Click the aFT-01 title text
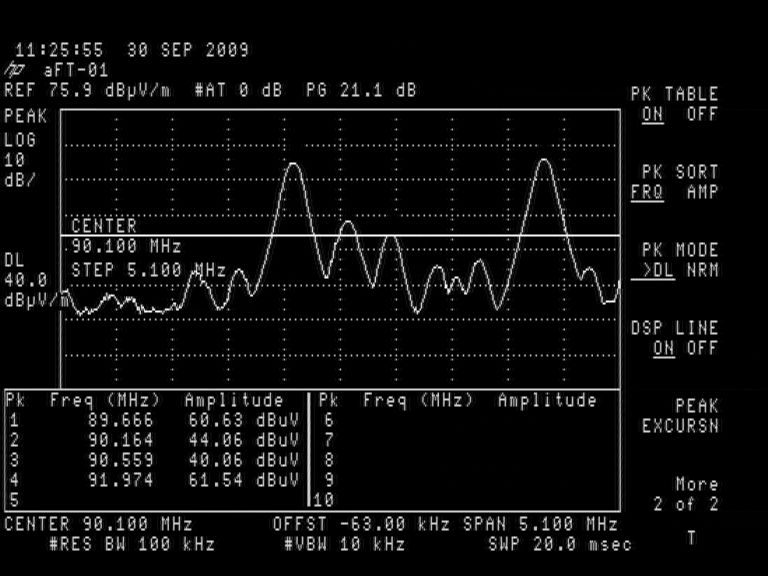The width and height of the screenshot is (768, 576). 76,71
